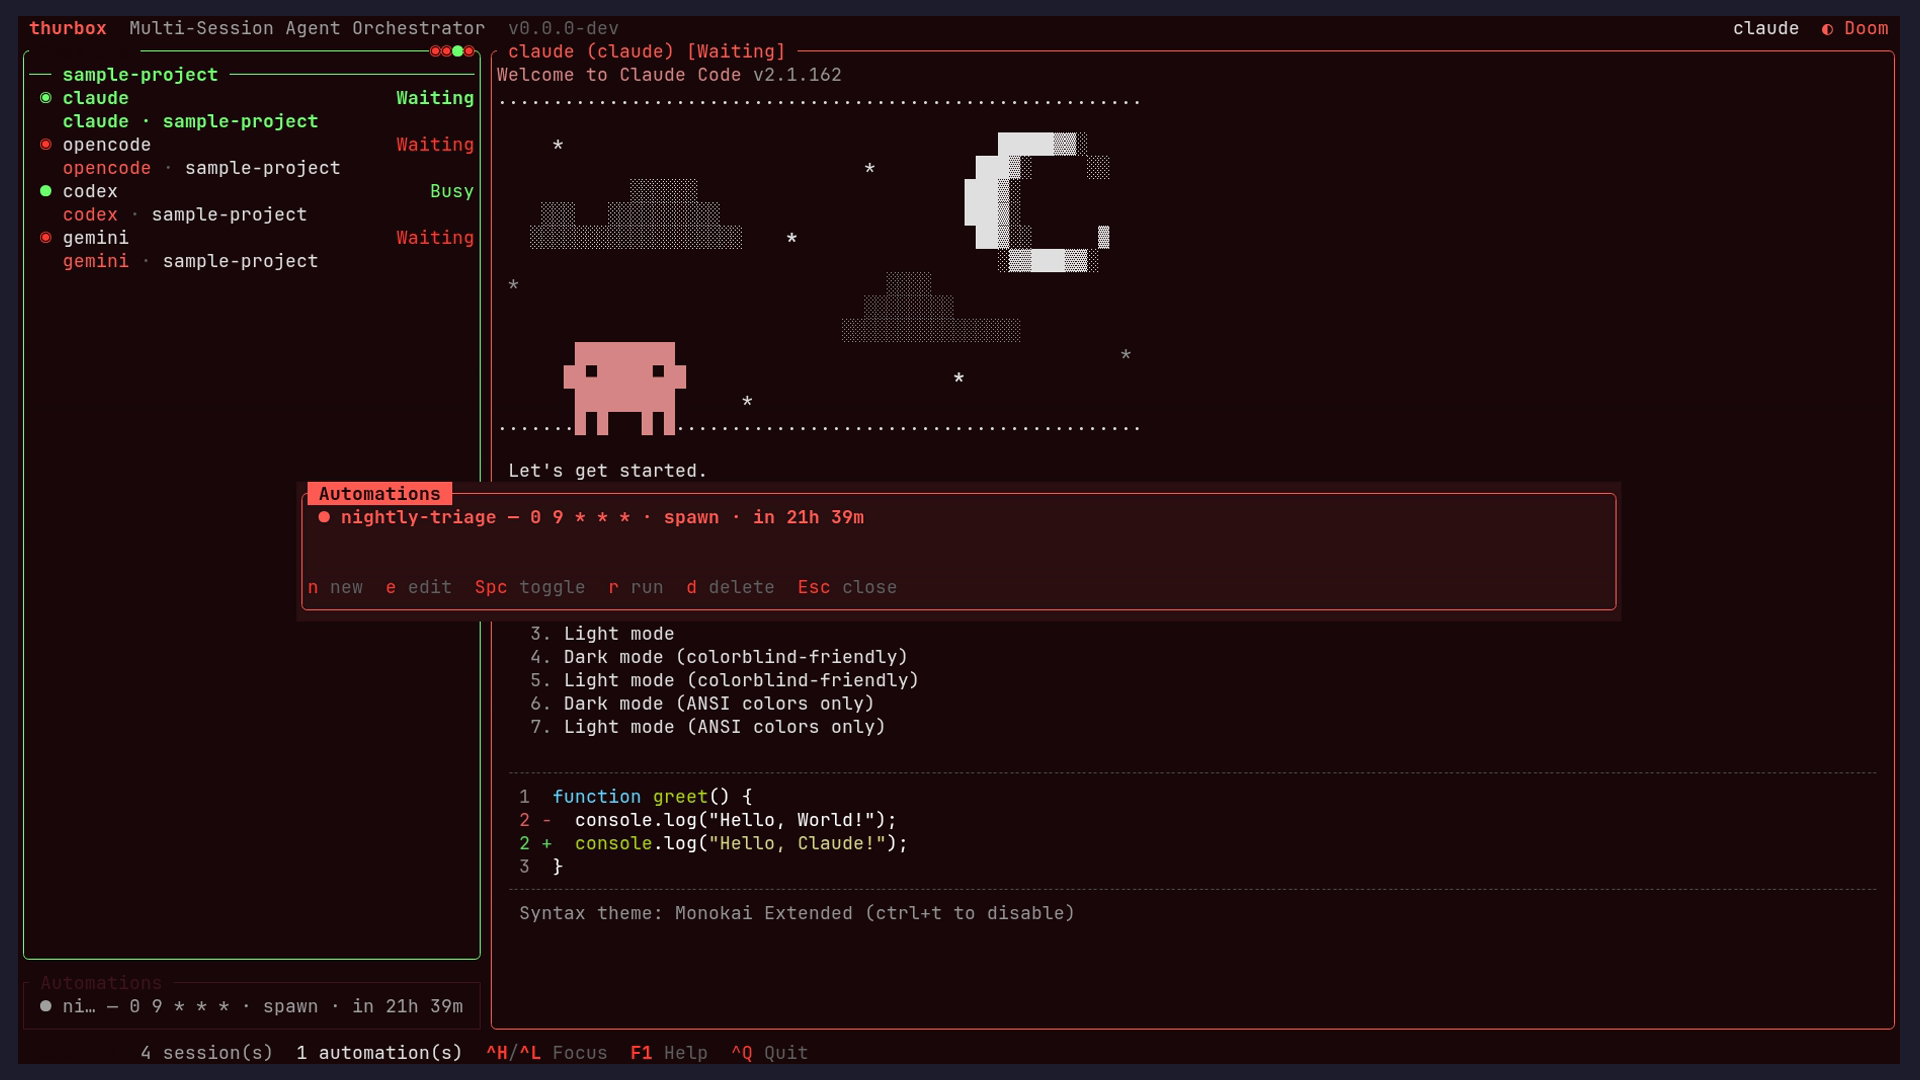Click the added console.log Hello Claude line
Screen dimensions: 1920x1080
[x=713, y=844]
